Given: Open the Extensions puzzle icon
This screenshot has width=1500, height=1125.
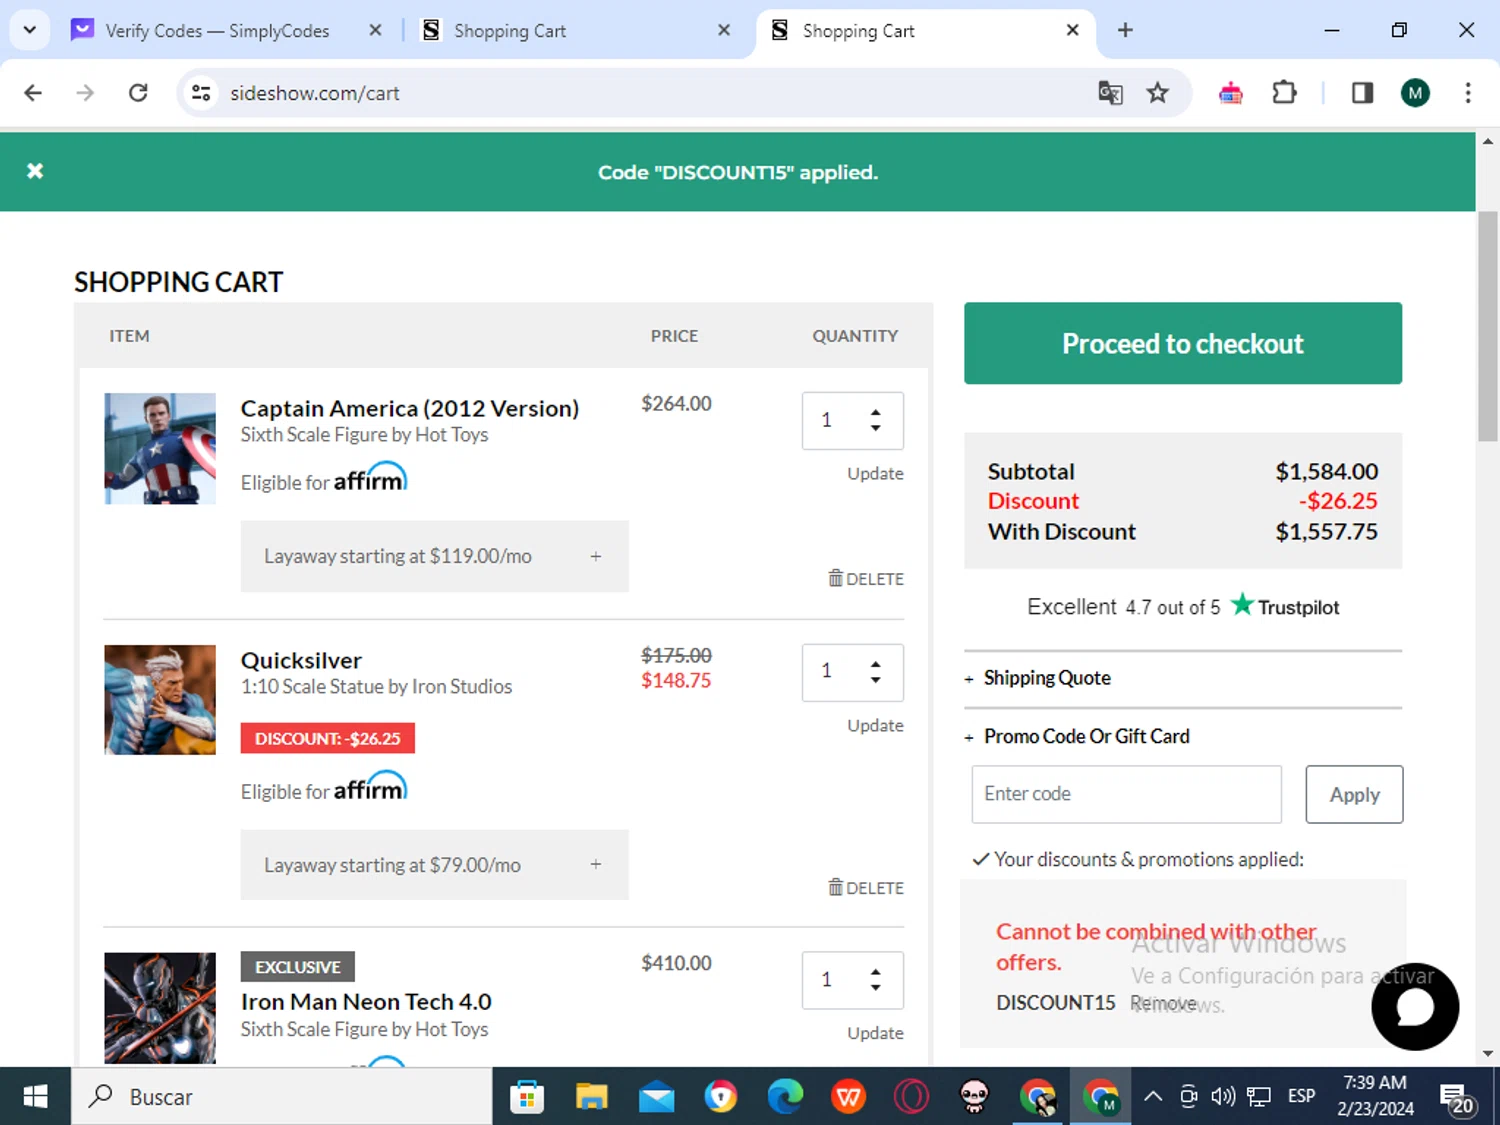Looking at the screenshot, I should (1284, 93).
